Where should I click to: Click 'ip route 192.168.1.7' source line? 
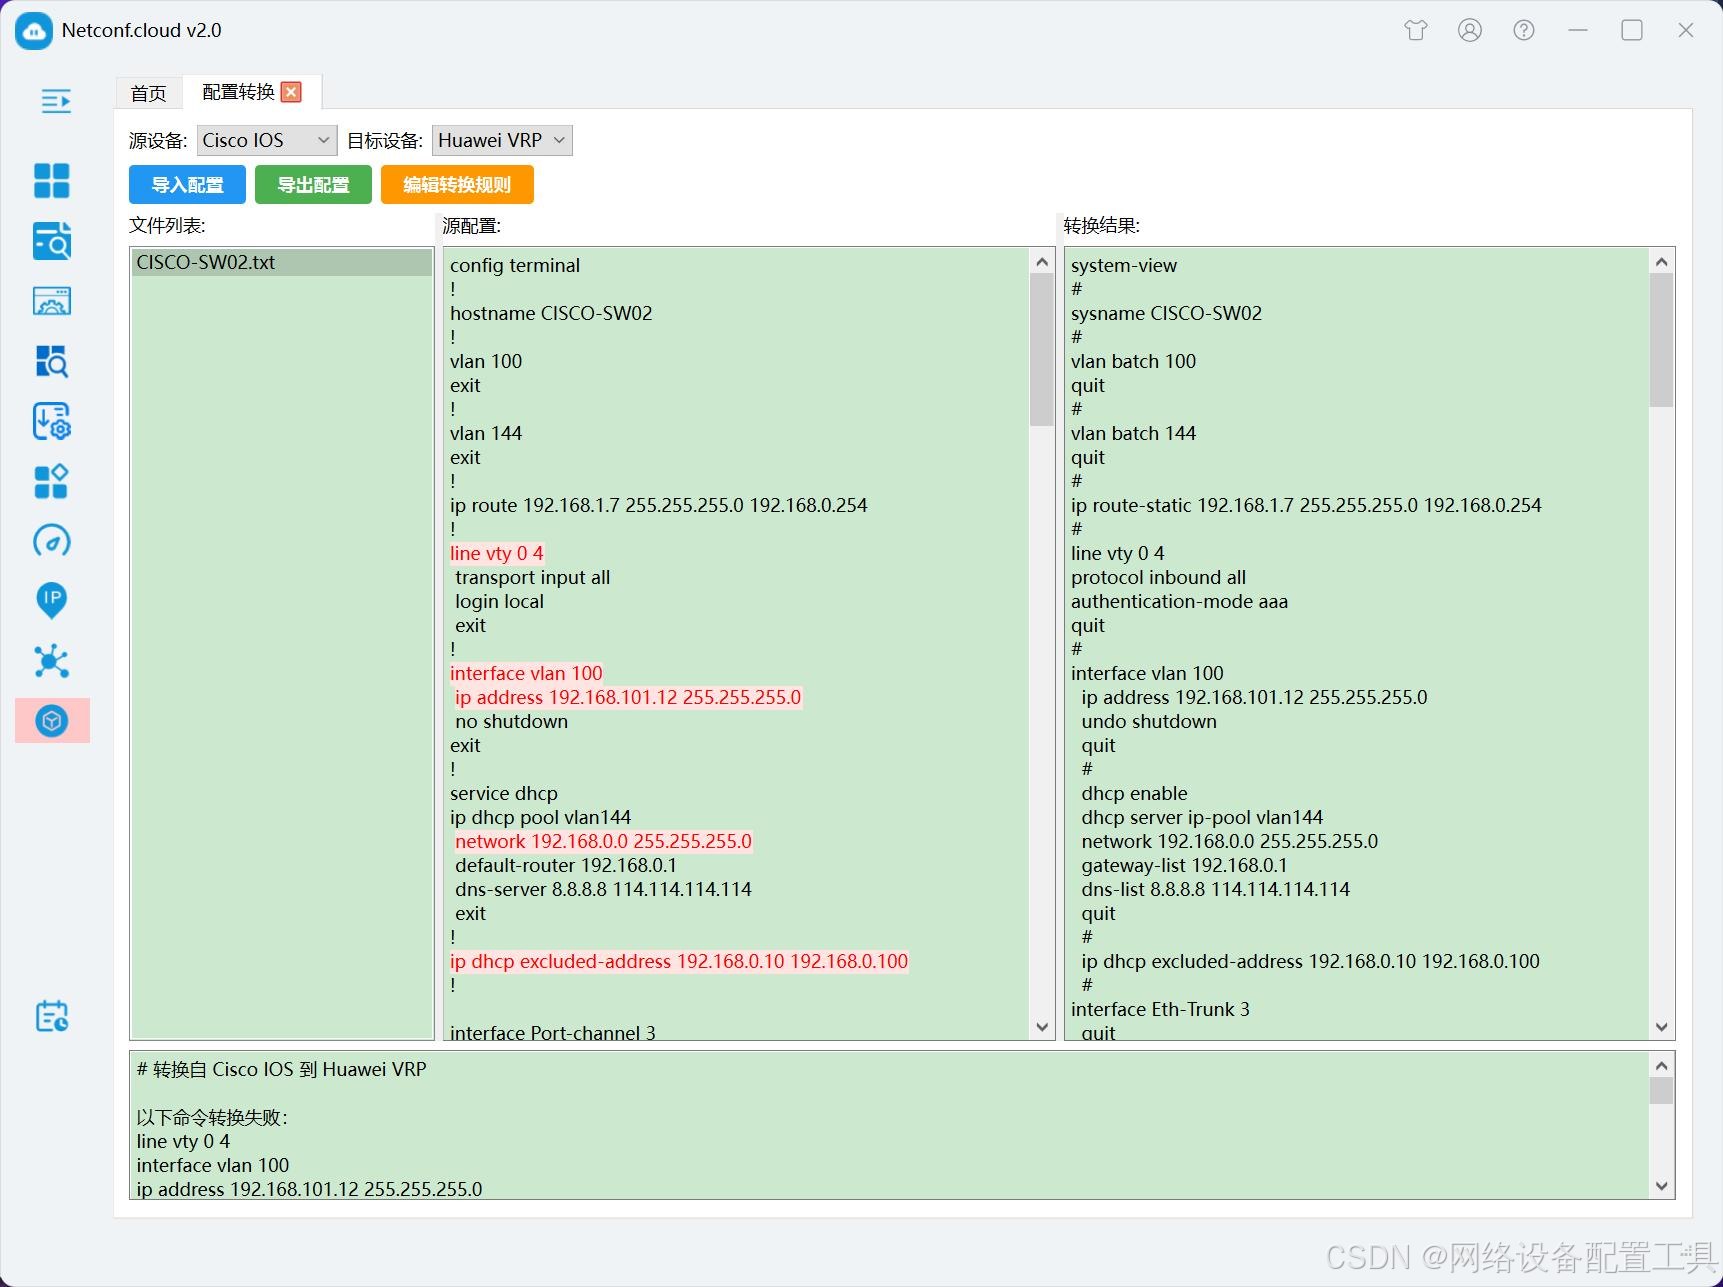point(659,505)
